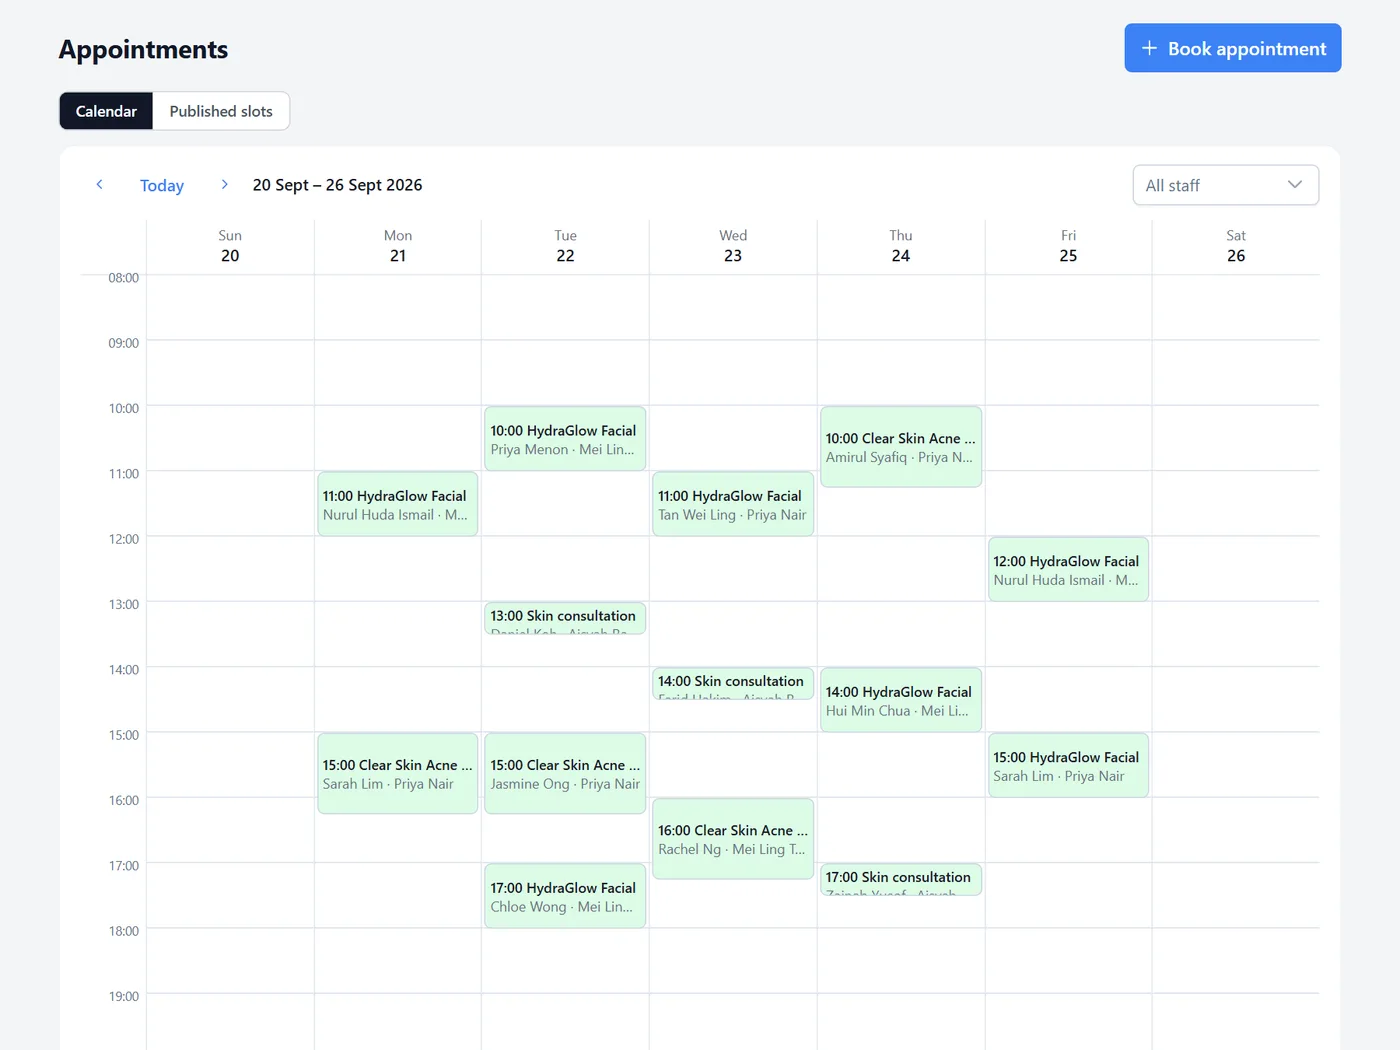Jump to Today in the calendar
The image size is (1400, 1050).
point(162,185)
